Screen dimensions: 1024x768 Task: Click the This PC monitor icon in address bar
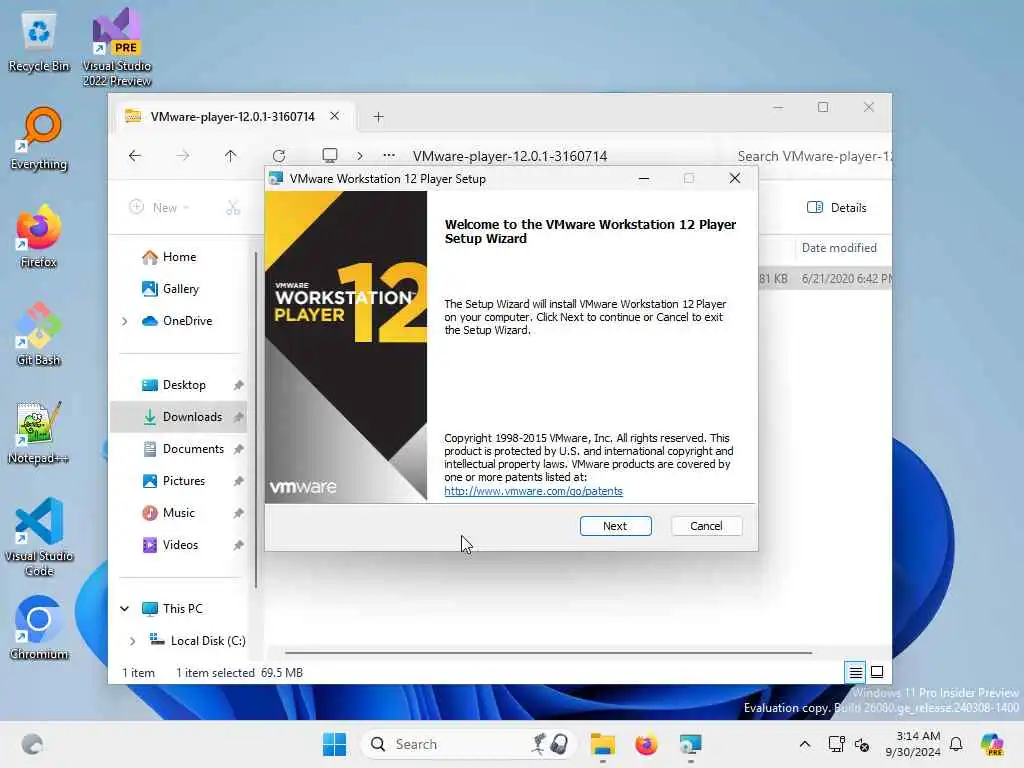330,155
